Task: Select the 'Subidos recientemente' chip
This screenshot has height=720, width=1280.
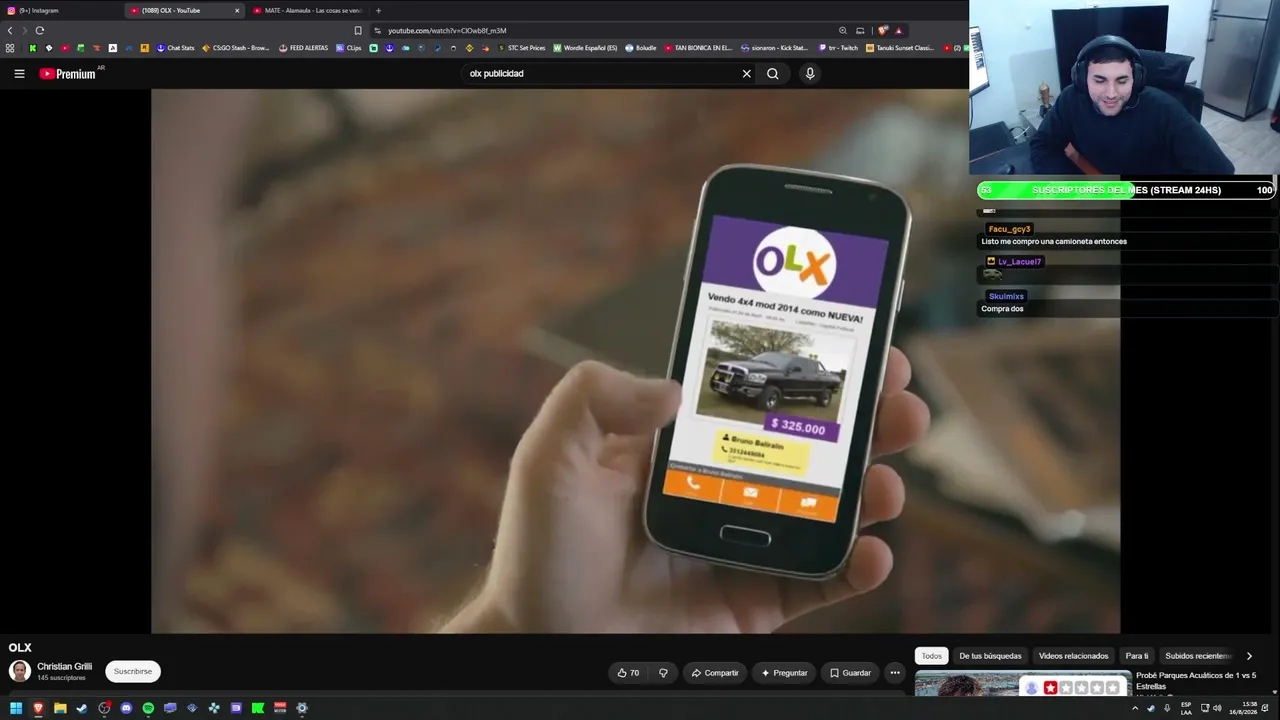Action: (x=1198, y=656)
